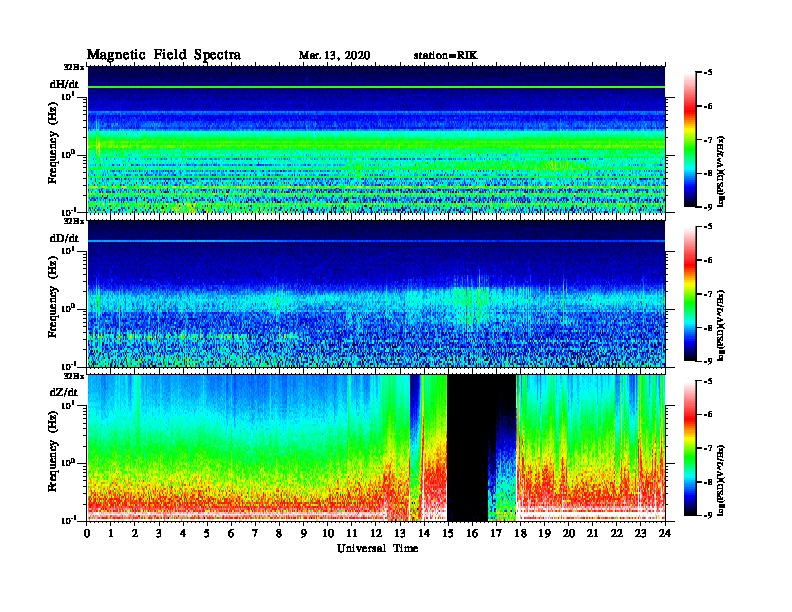Click hour tick label 1 on time axis
Screen dimensions: 792x612
point(111,534)
